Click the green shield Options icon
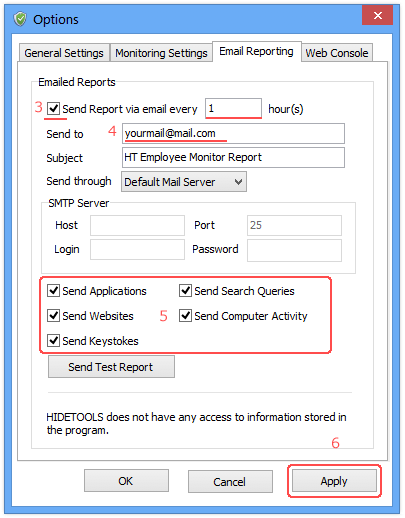Viewport: 405px width, 518px height. coord(20,19)
